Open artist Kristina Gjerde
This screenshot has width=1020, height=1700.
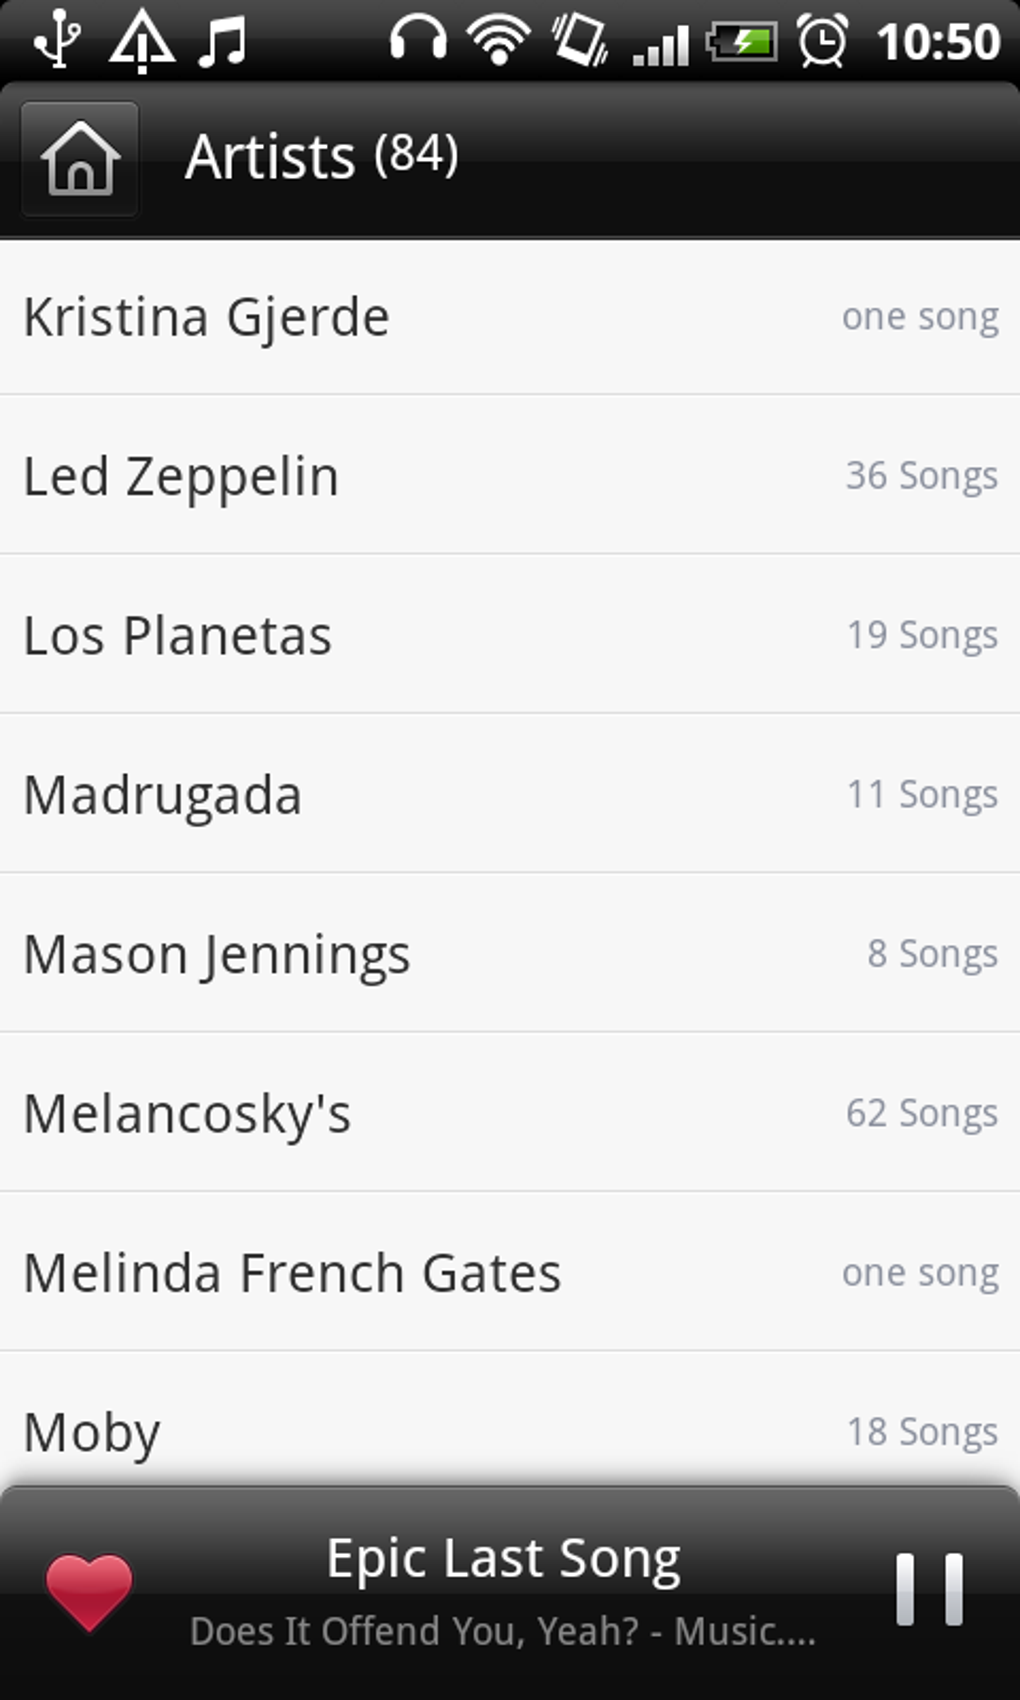point(510,317)
